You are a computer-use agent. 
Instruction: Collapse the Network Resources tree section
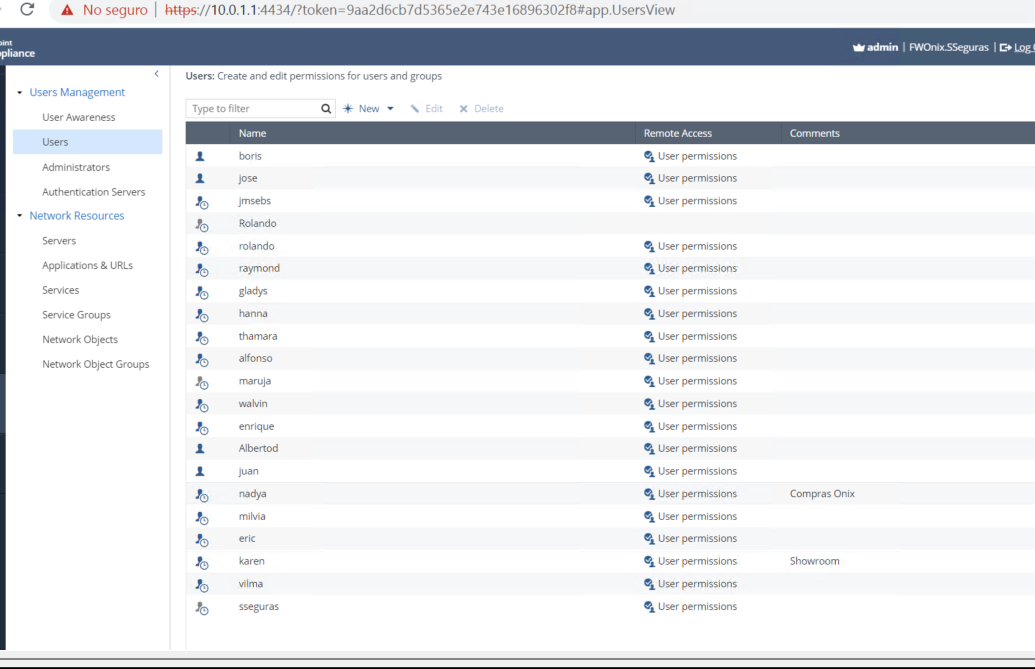click(19, 216)
